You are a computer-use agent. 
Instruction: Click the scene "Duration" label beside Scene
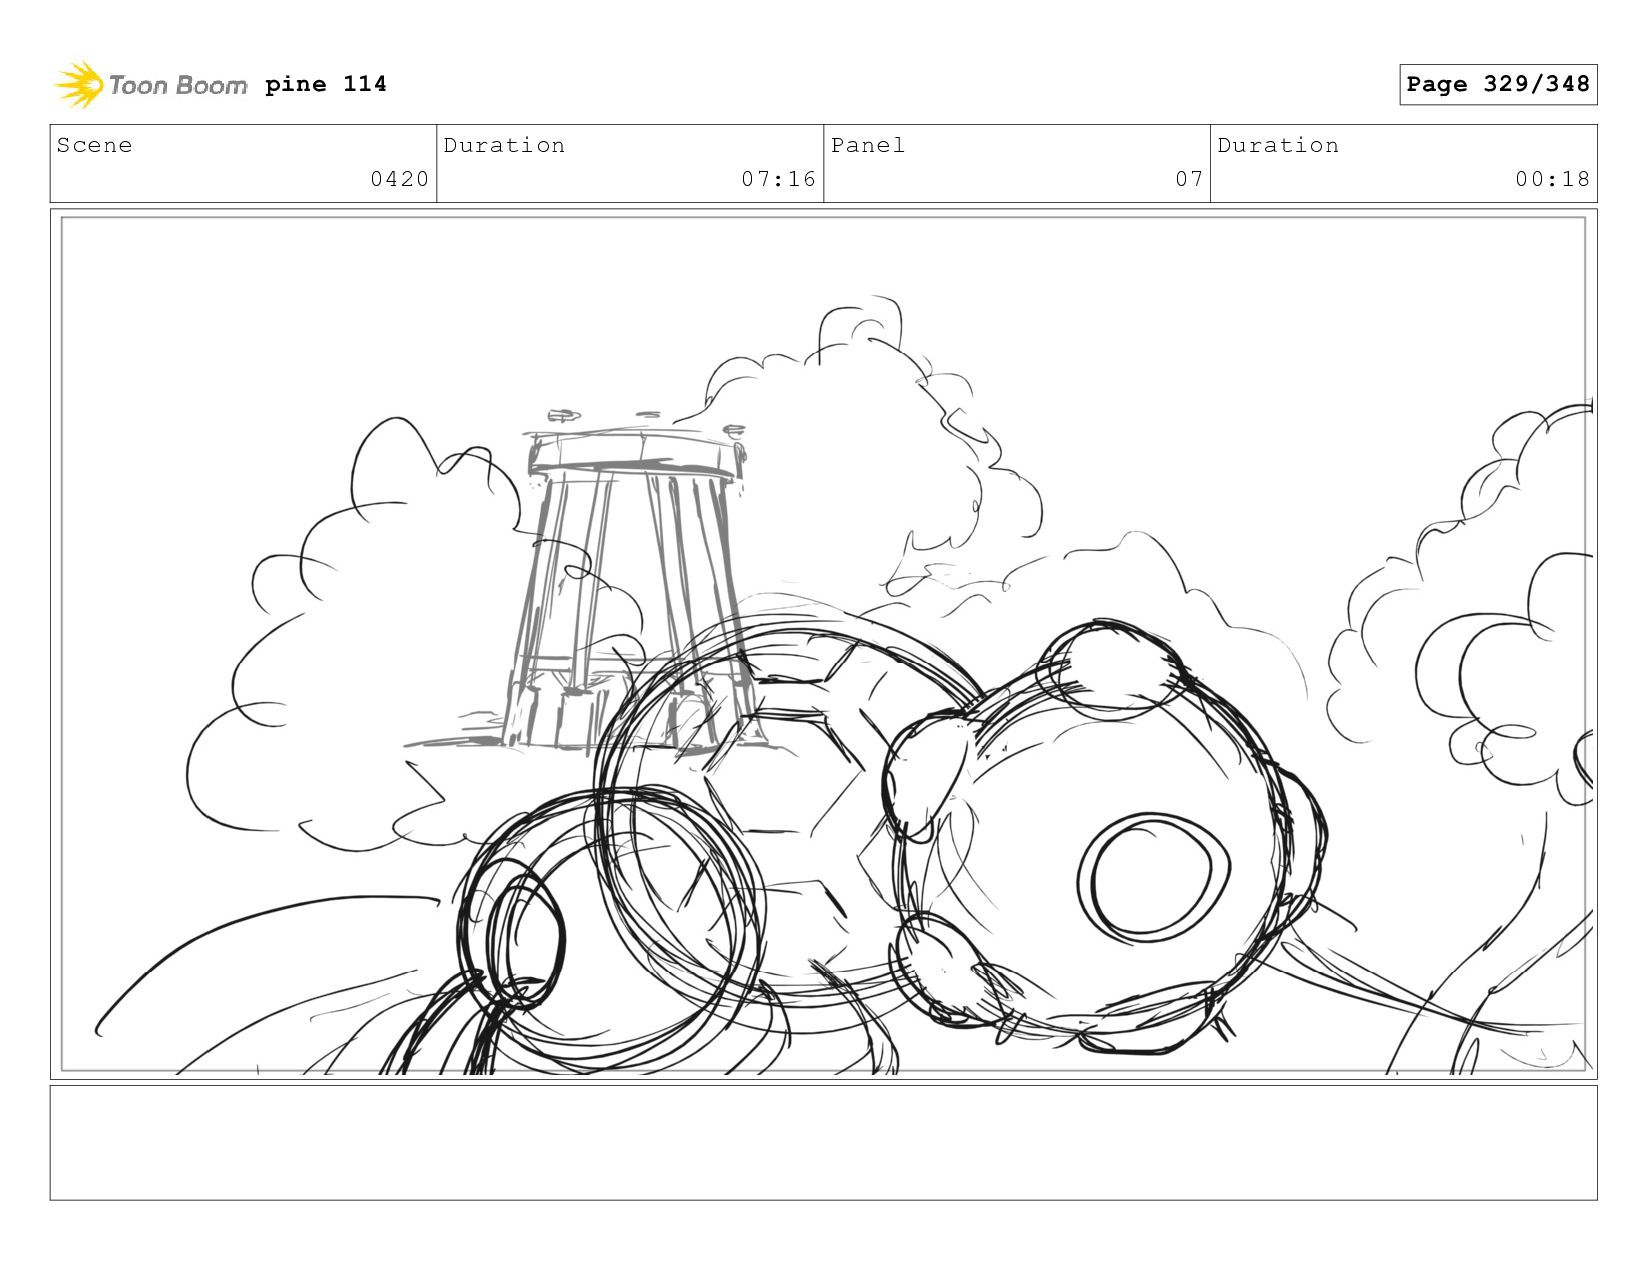click(504, 145)
